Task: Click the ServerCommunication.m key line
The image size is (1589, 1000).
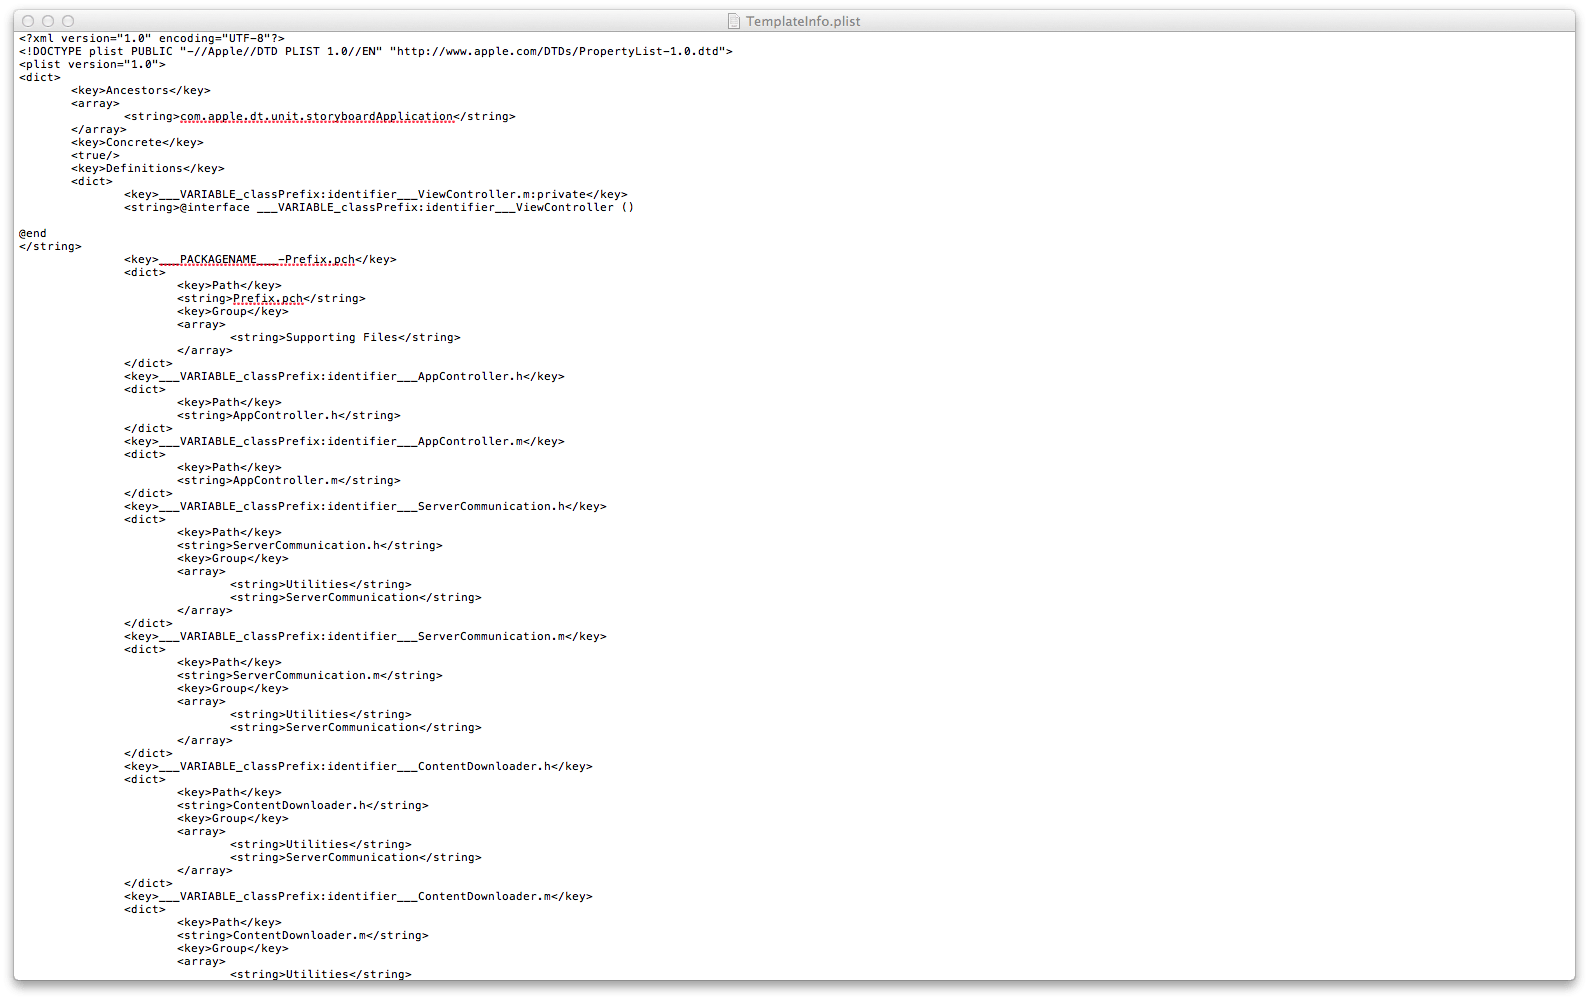Action: pos(365,636)
